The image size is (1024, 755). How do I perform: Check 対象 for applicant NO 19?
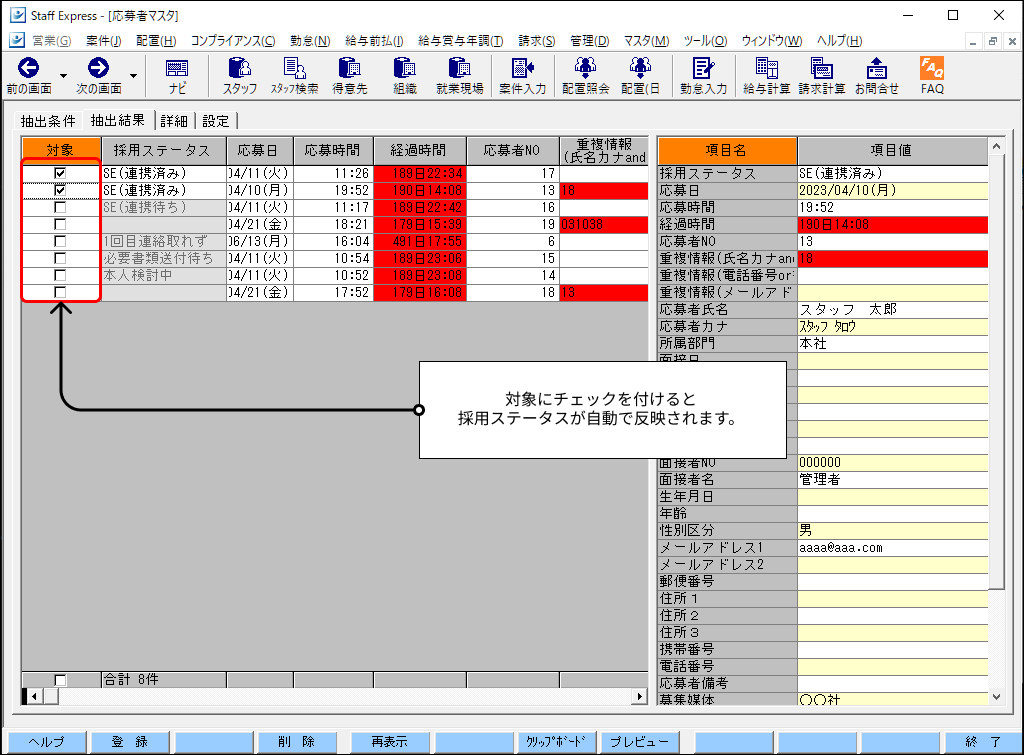(x=60, y=224)
